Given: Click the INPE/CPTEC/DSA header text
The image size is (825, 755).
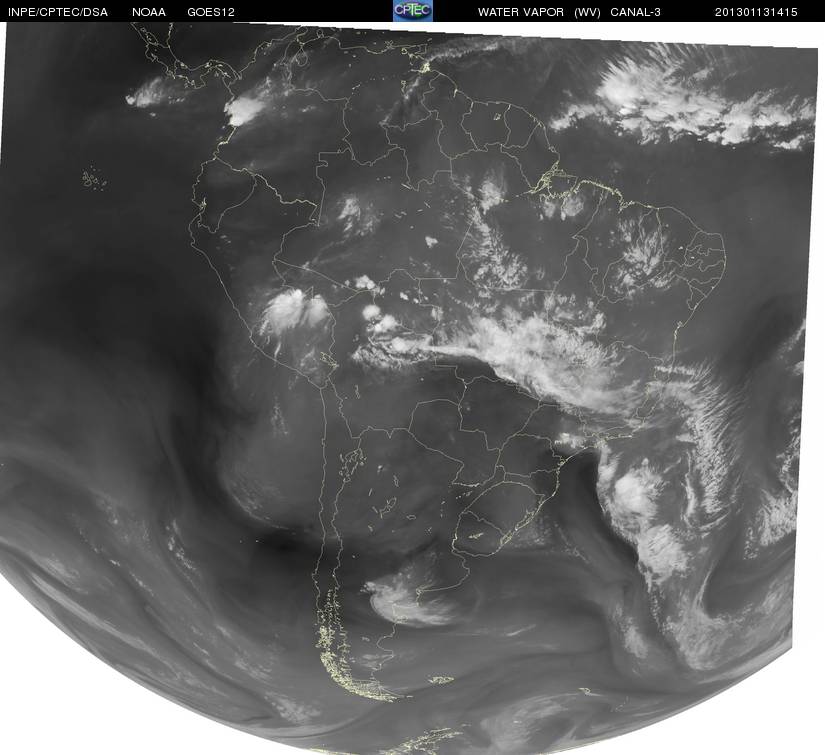Looking at the screenshot, I should [58, 12].
